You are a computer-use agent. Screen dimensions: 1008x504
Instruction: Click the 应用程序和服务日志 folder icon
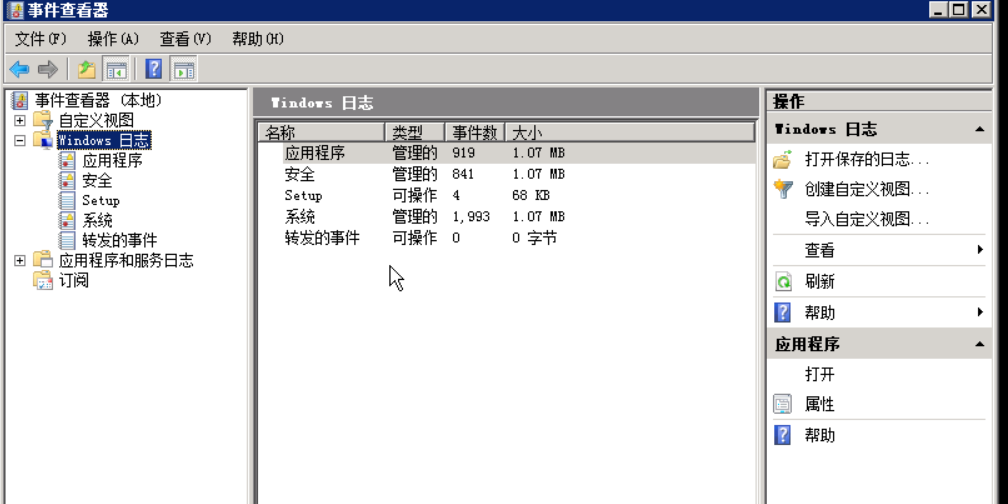point(43,260)
